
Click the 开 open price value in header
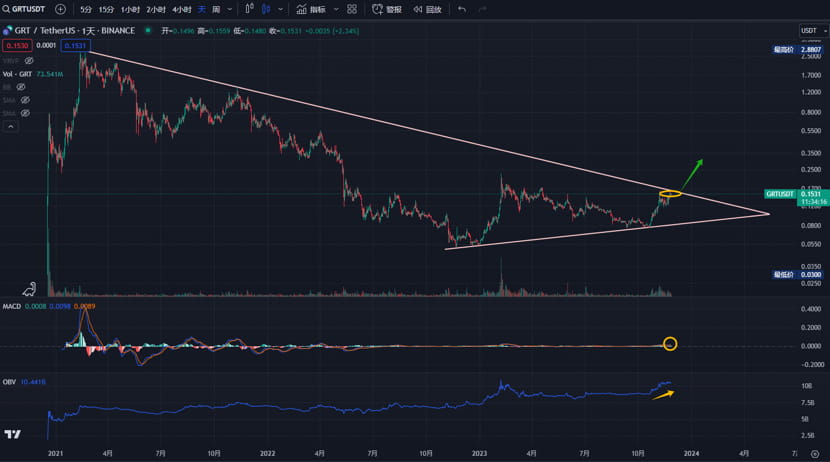tap(184, 31)
